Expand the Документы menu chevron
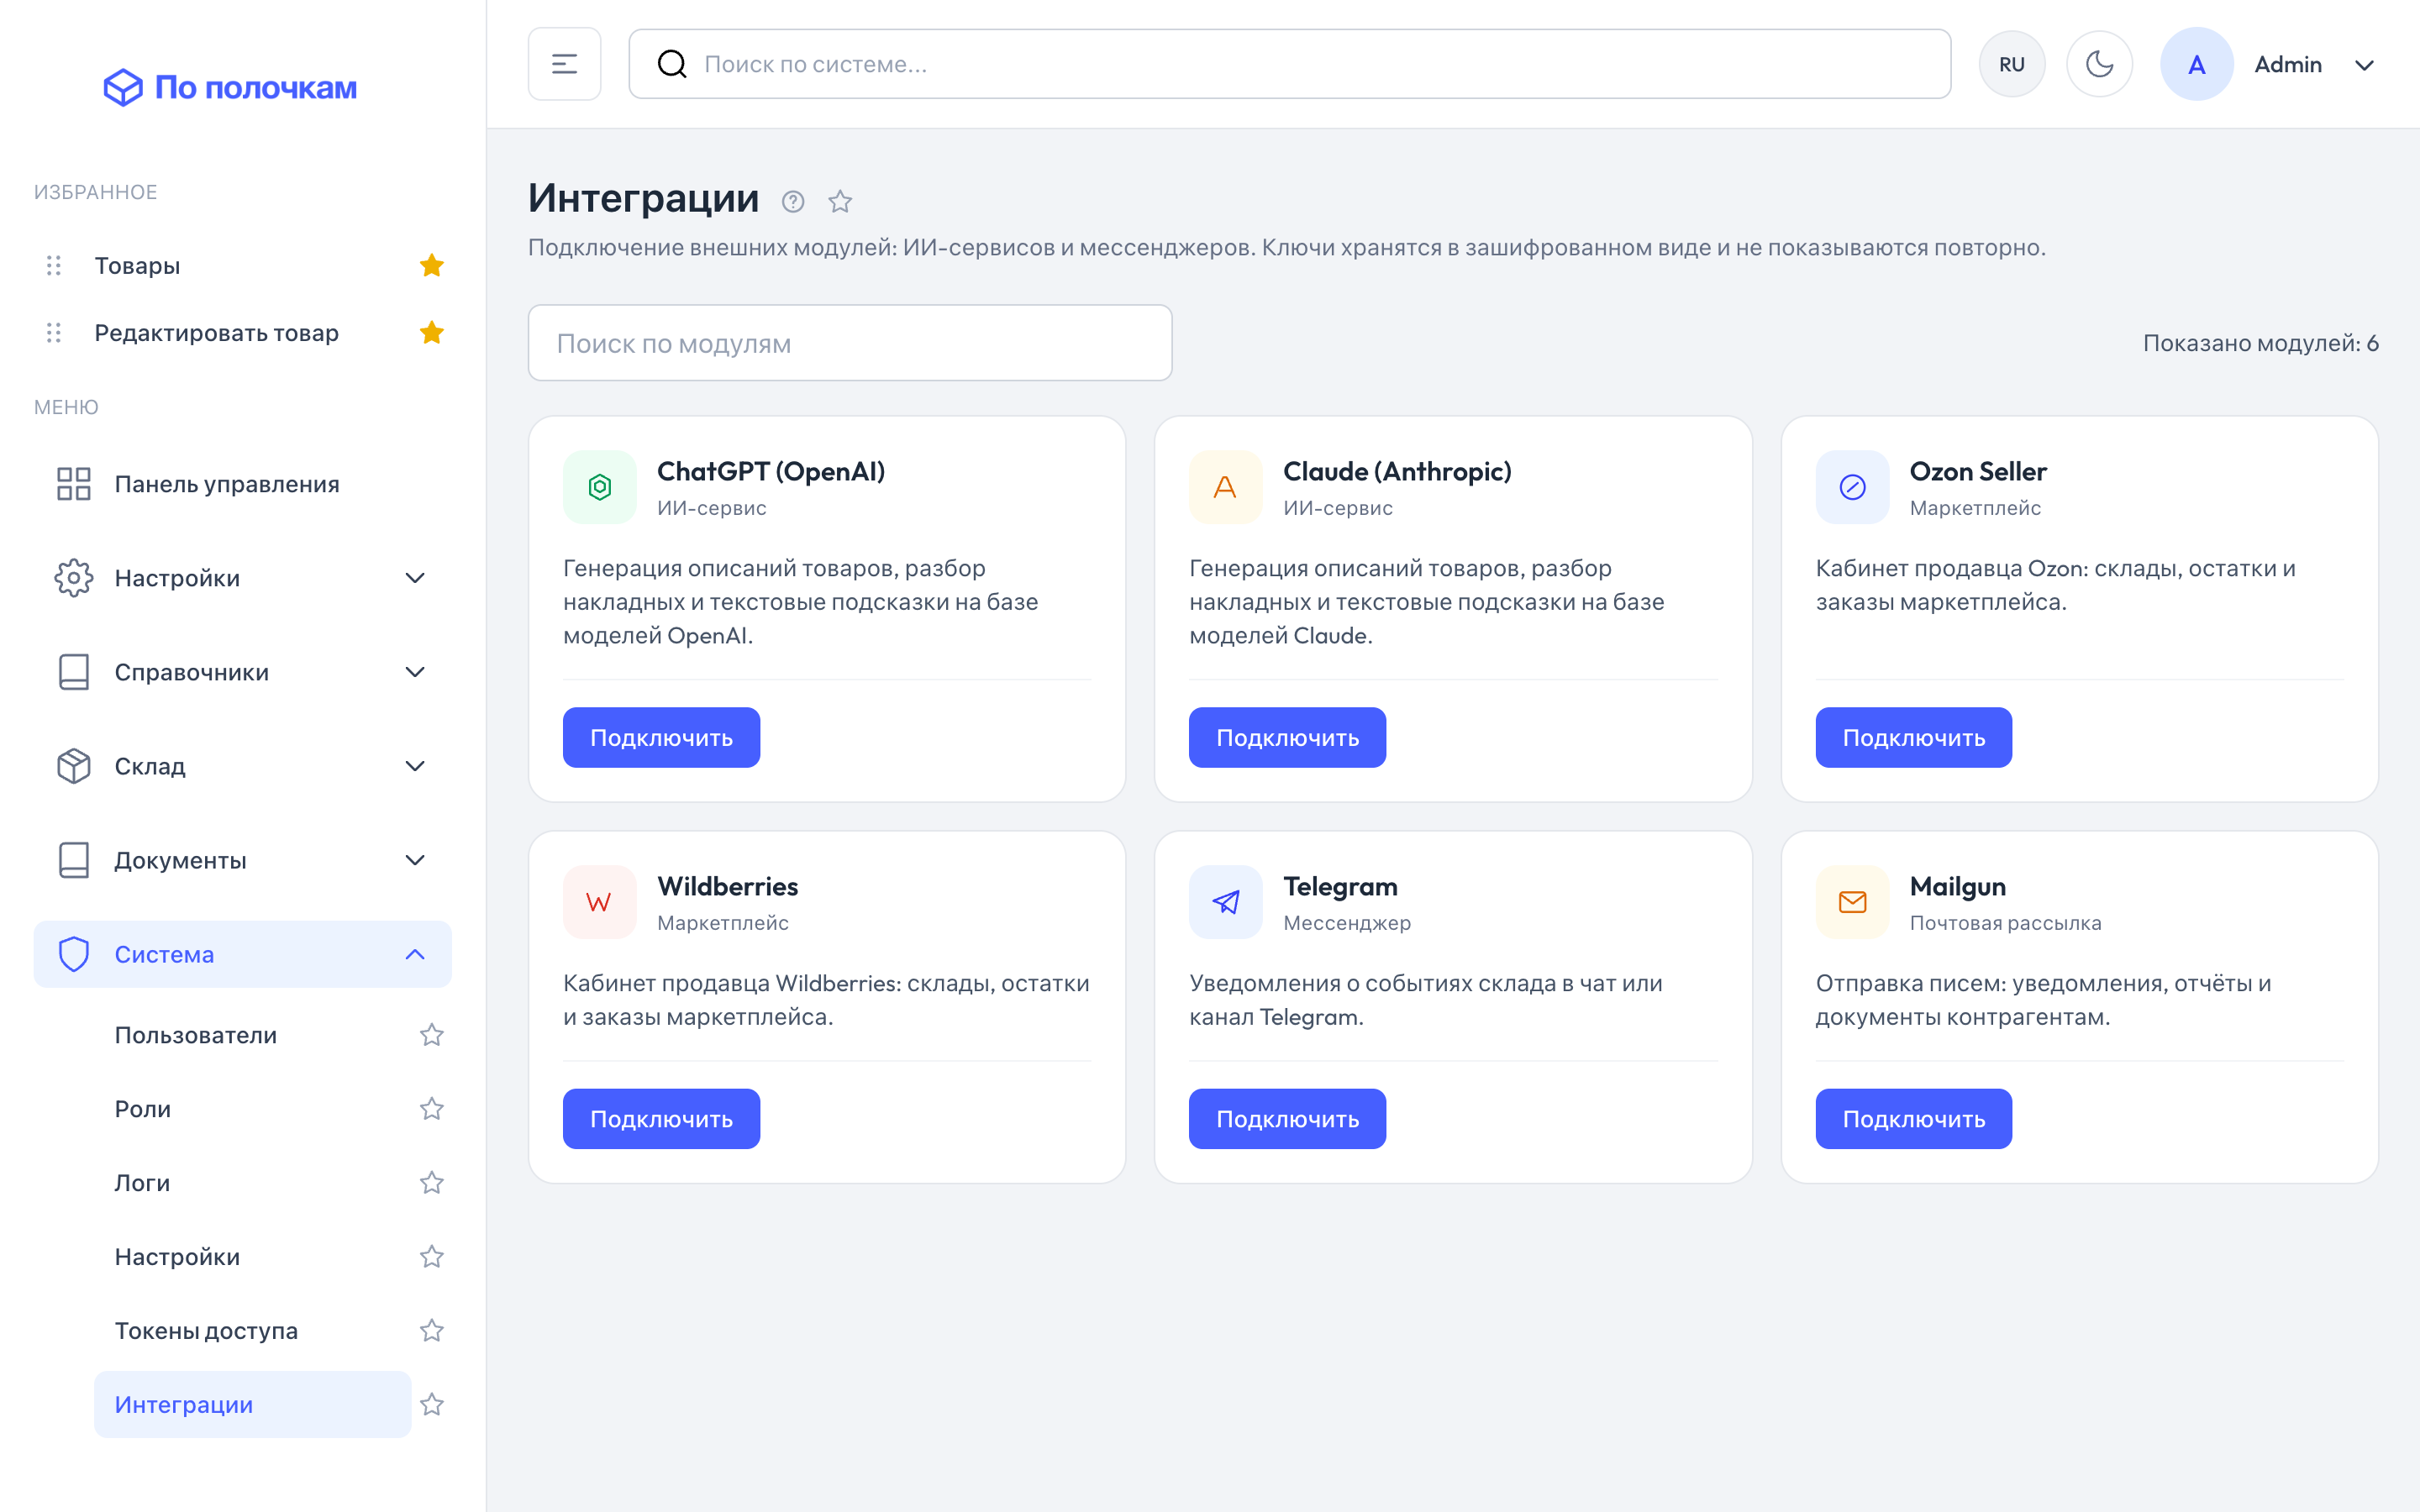This screenshot has width=2420, height=1512. click(x=415, y=860)
